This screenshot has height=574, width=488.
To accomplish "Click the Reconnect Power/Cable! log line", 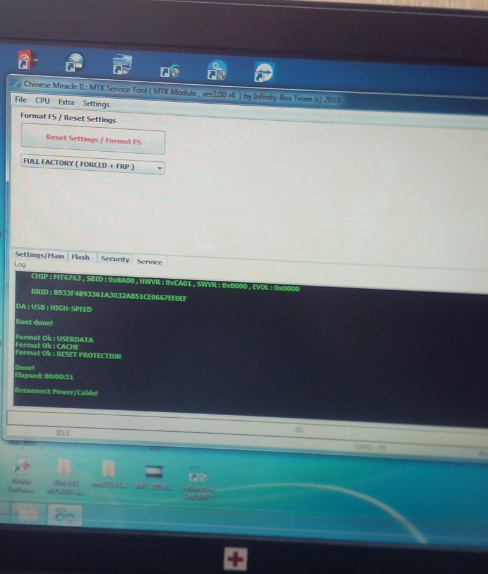I will tap(56, 391).
